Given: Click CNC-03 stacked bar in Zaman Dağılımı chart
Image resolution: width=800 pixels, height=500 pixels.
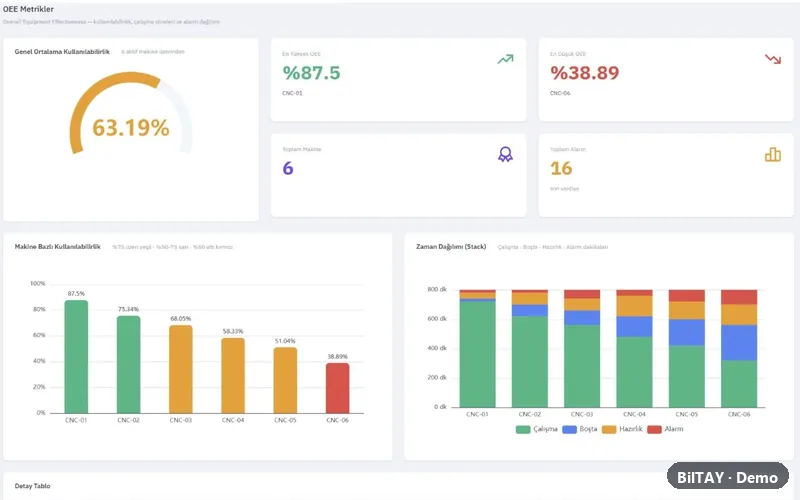Looking at the screenshot, I should coord(582,348).
